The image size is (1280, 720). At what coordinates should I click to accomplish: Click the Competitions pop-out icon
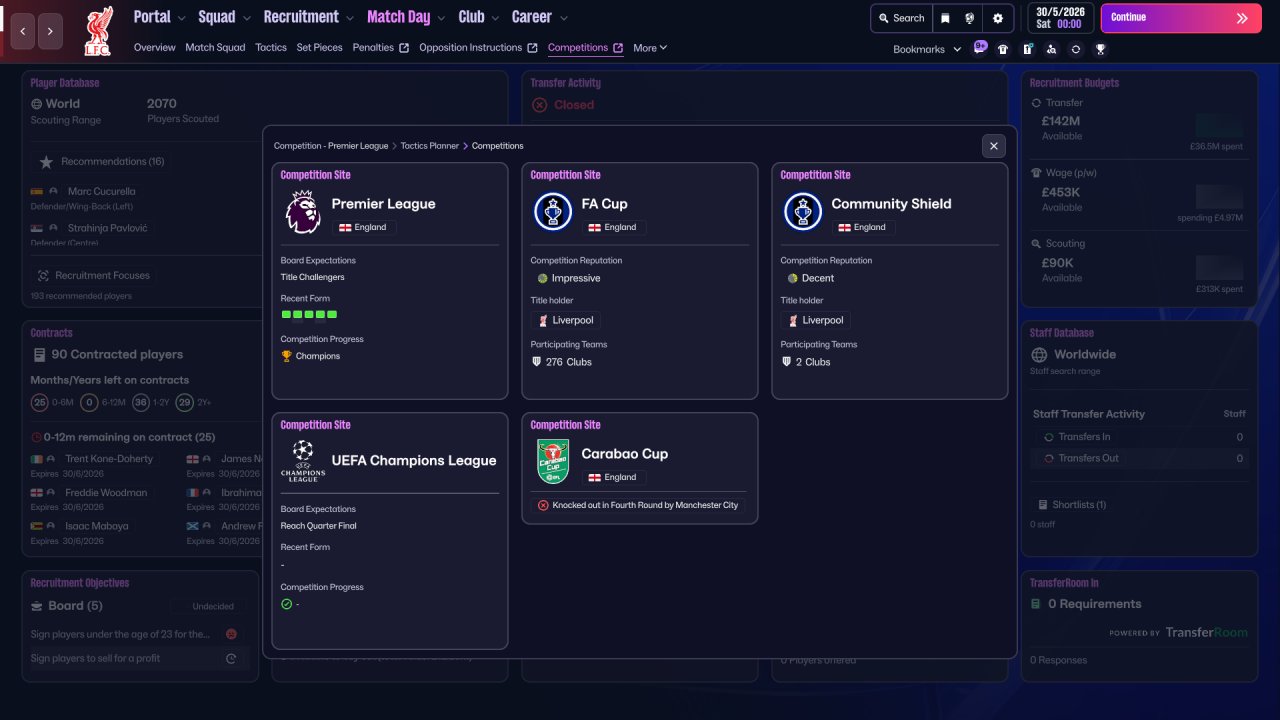coord(618,48)
